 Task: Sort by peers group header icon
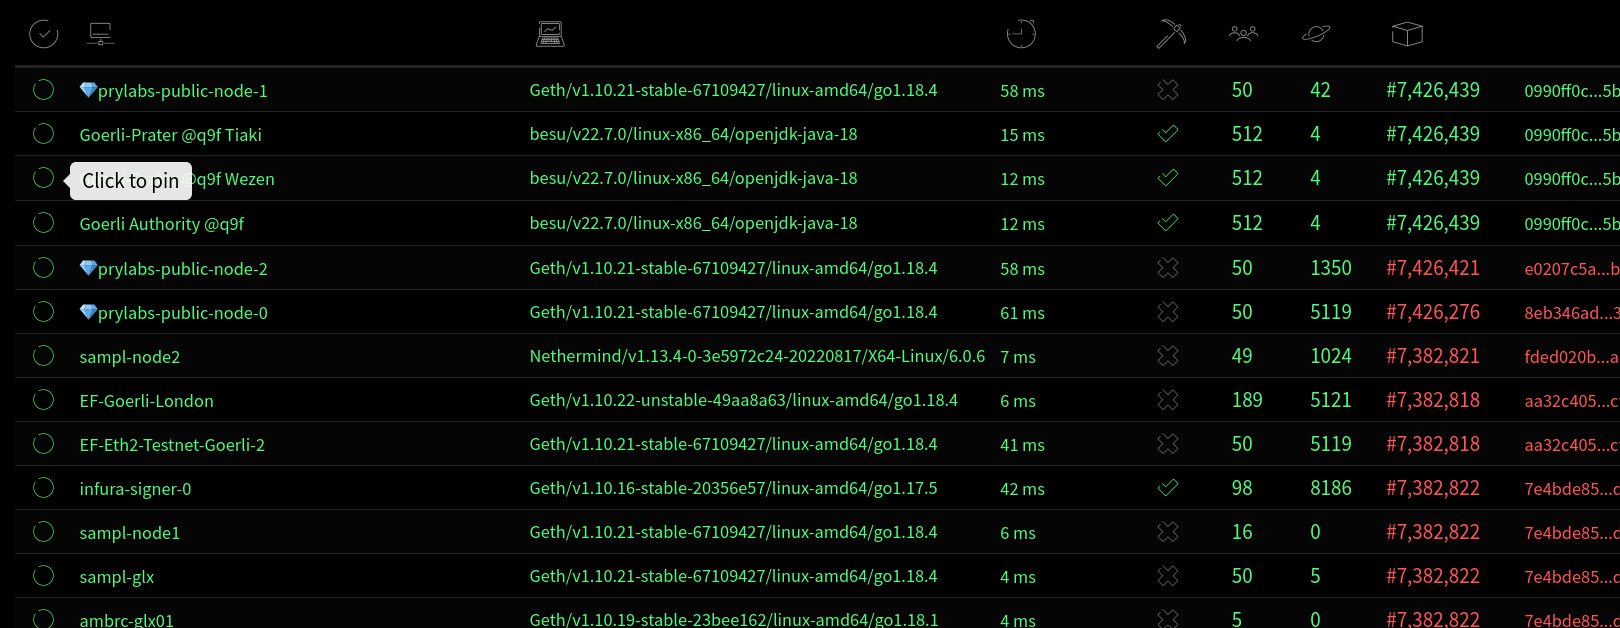pyautogui.click(x=1243, y=34)
